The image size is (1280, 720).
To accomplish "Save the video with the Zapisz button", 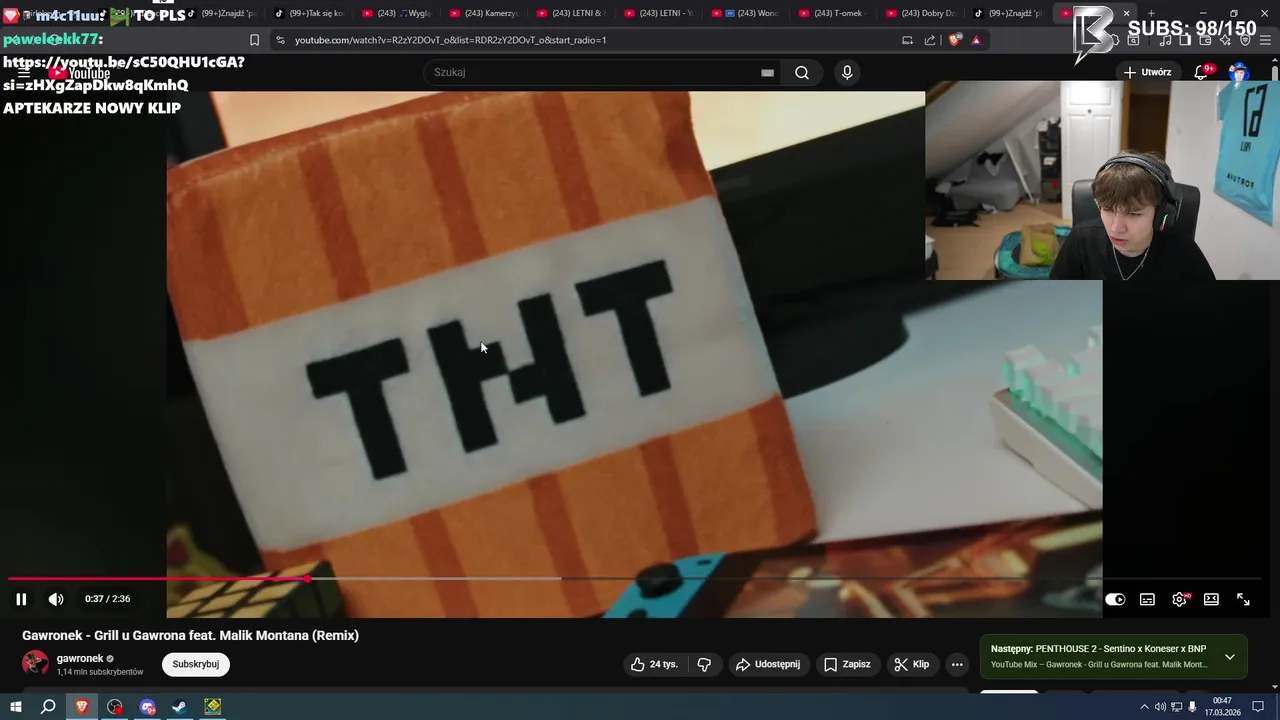I will 847,664.
